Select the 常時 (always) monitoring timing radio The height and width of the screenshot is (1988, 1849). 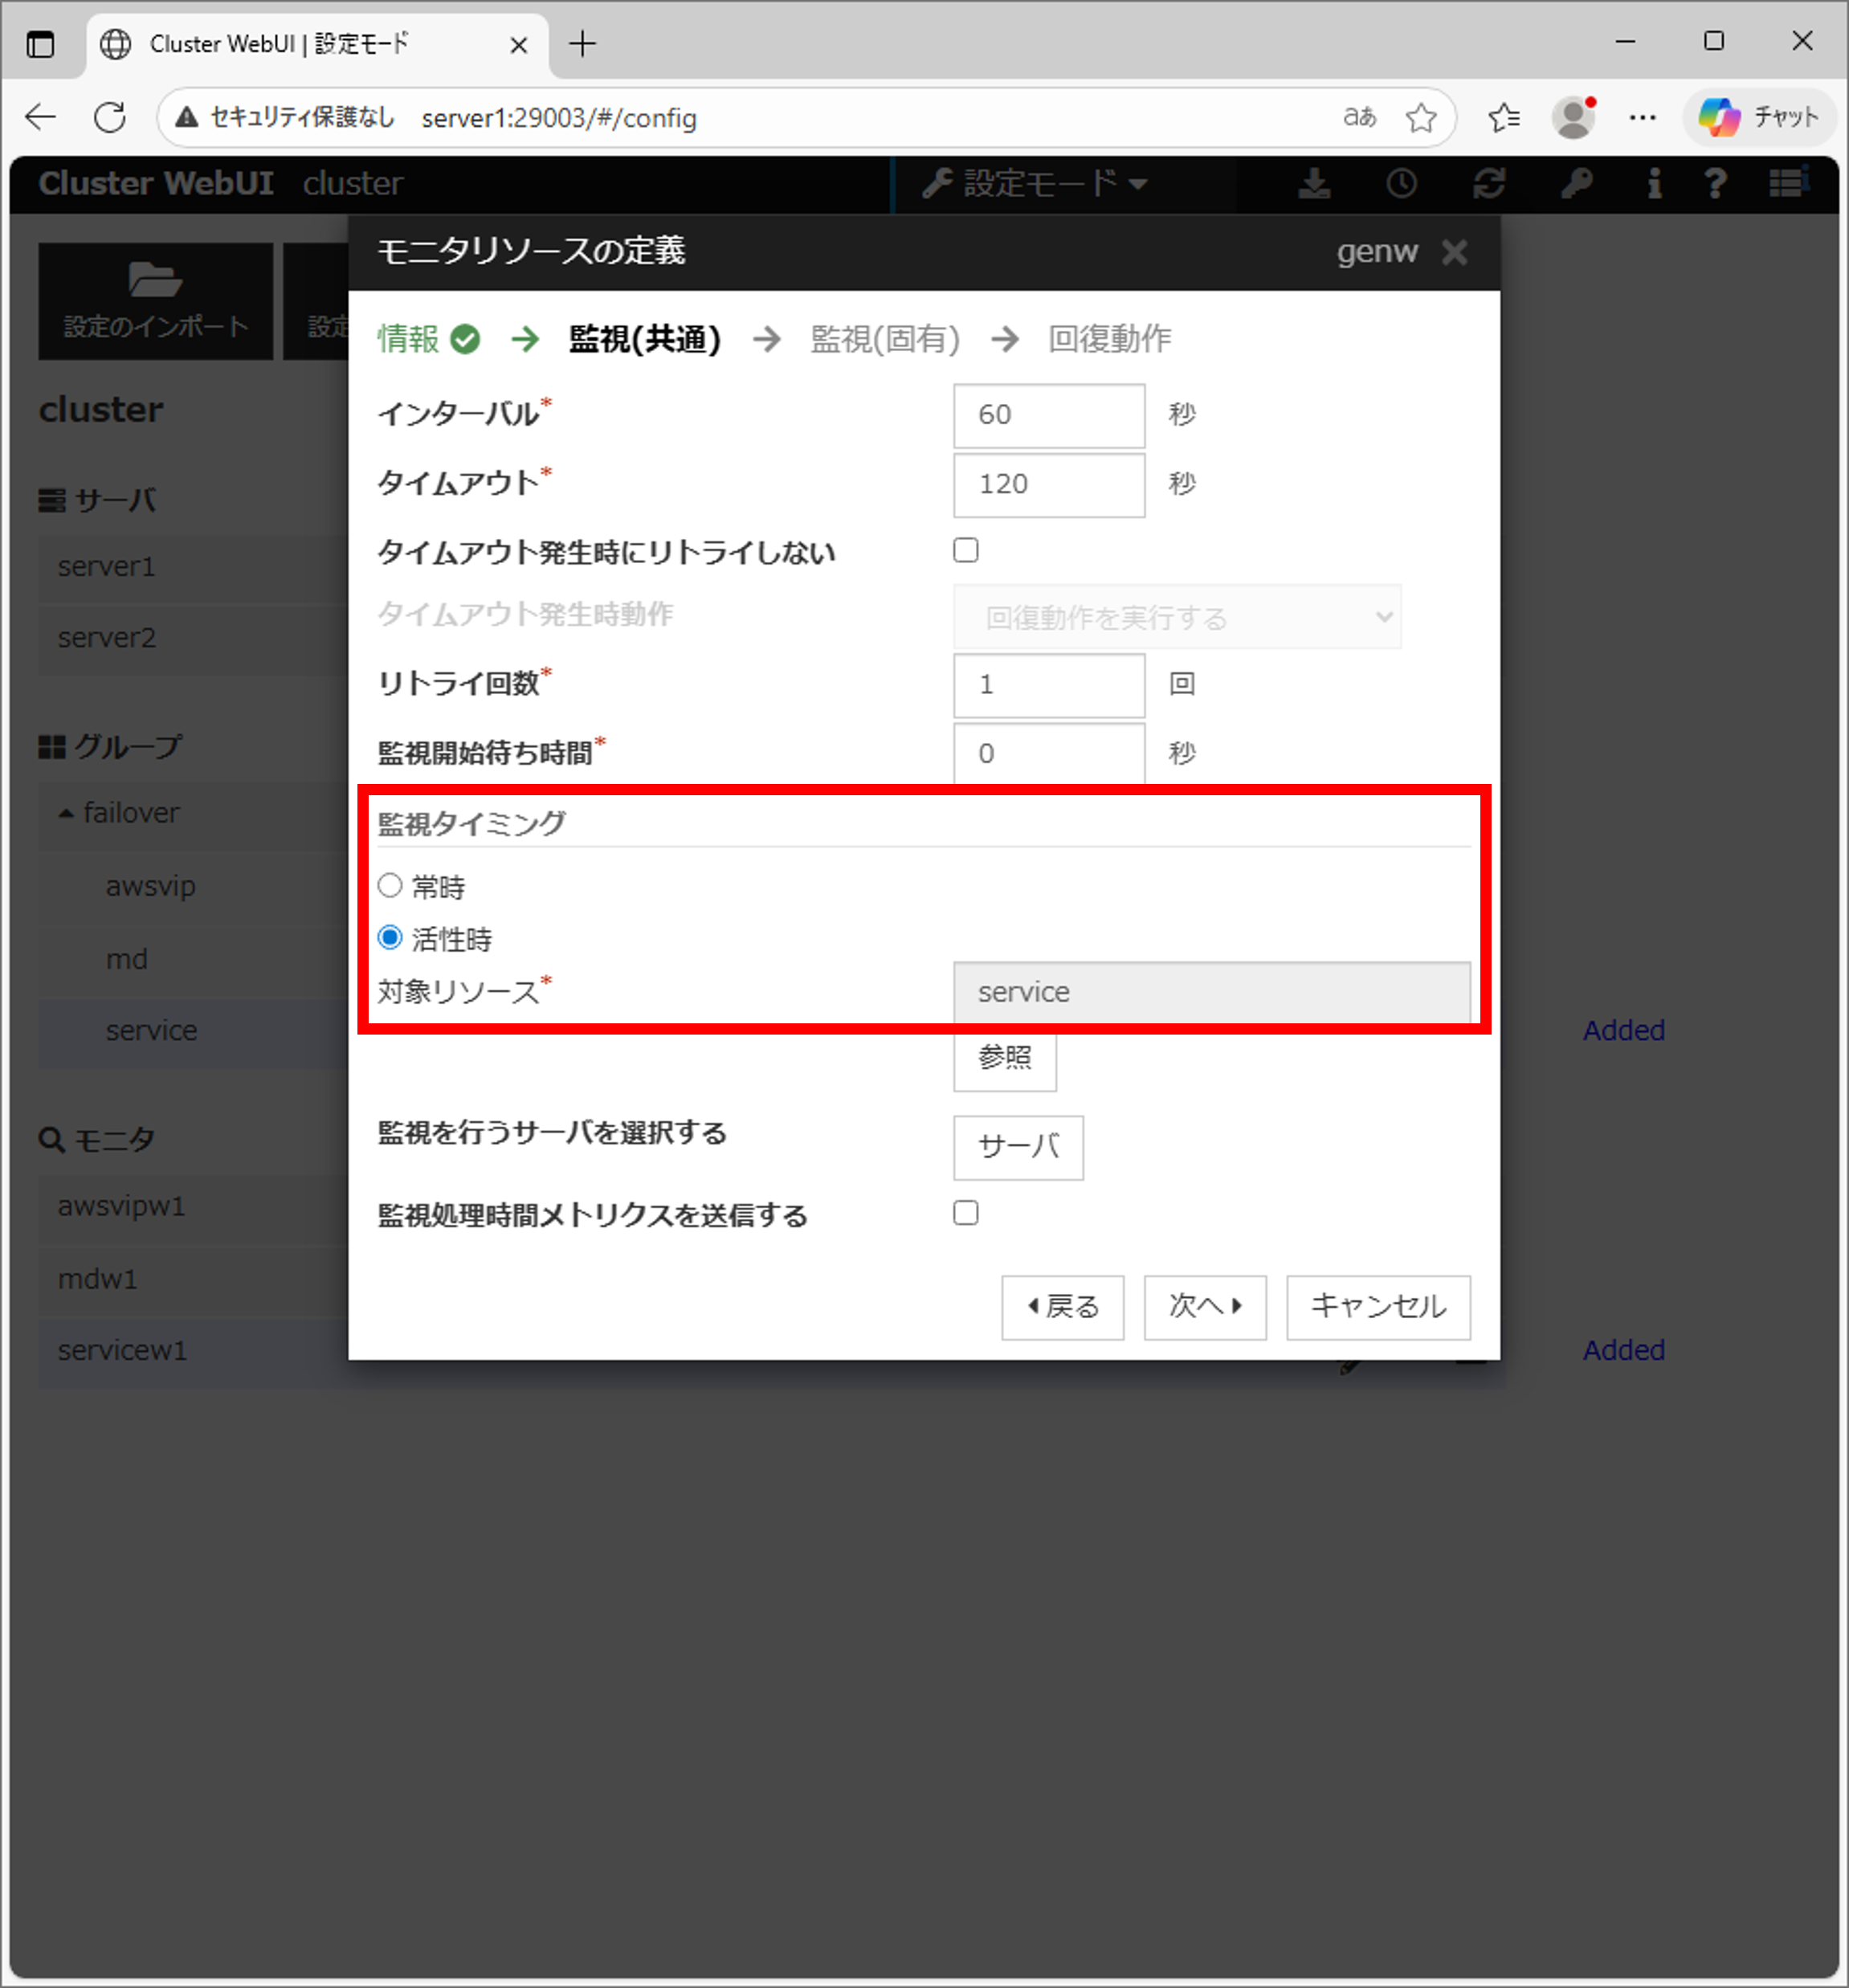pos(390,885)
